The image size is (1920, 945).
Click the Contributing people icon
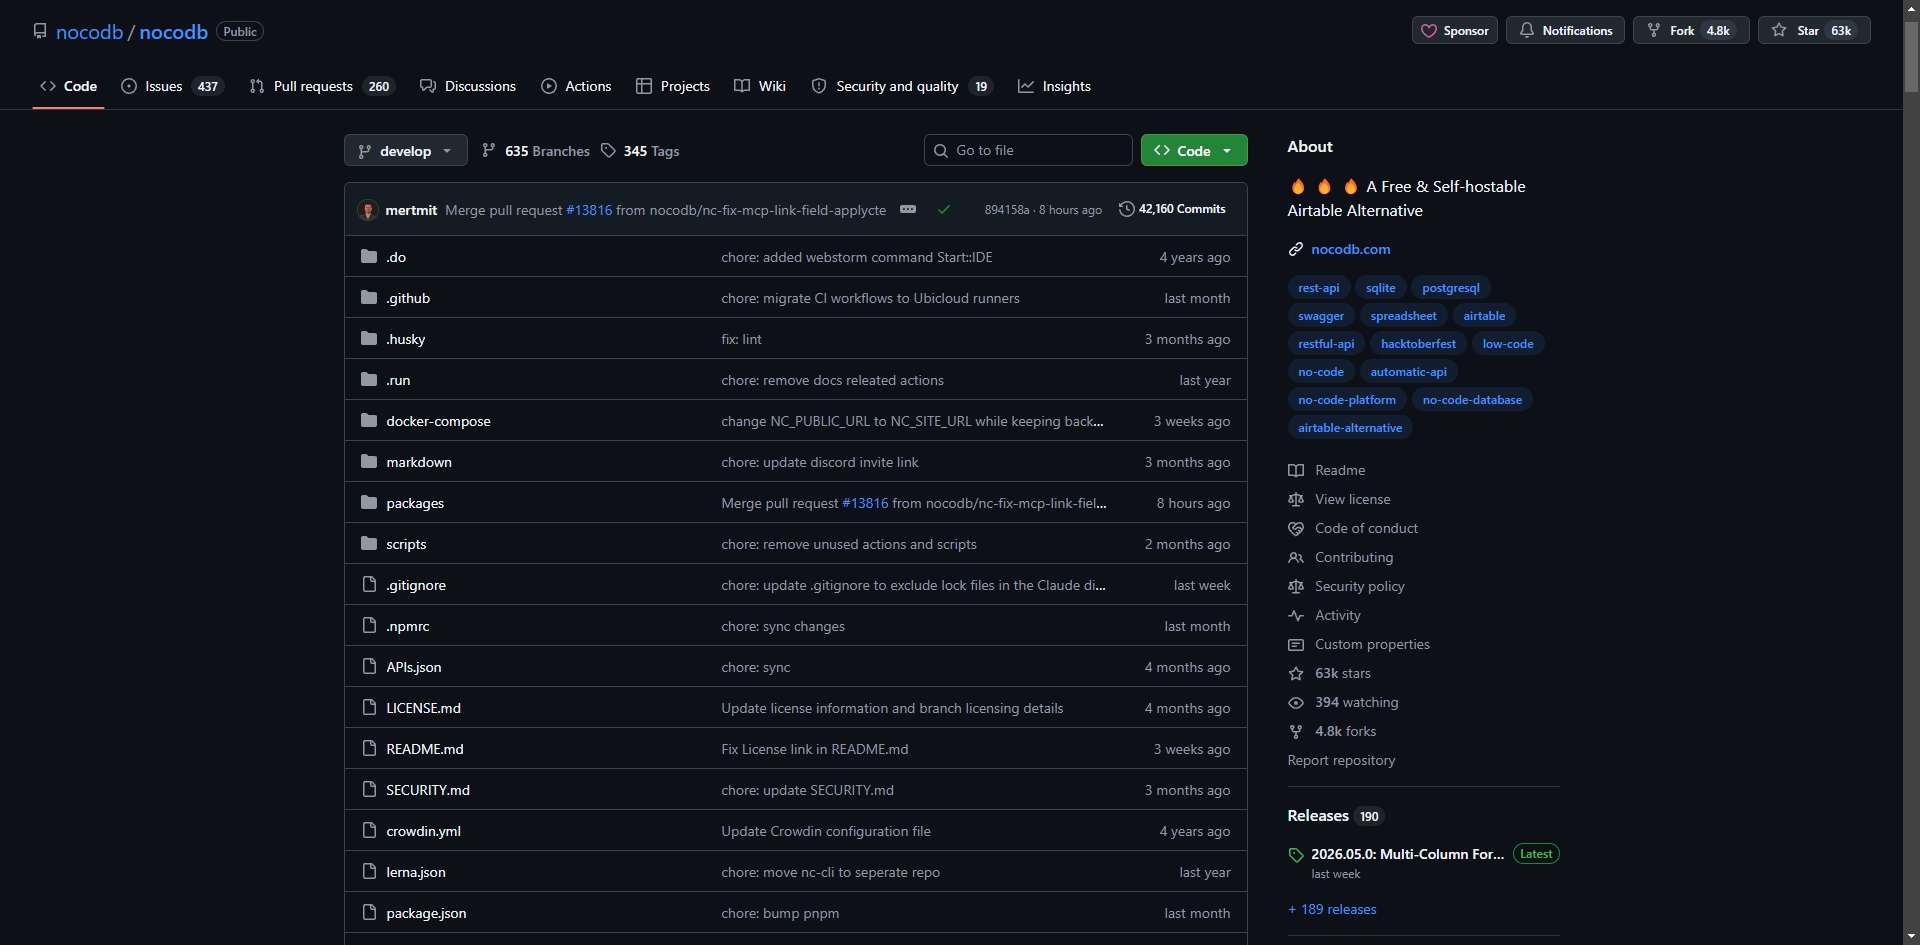[1296, 557]
